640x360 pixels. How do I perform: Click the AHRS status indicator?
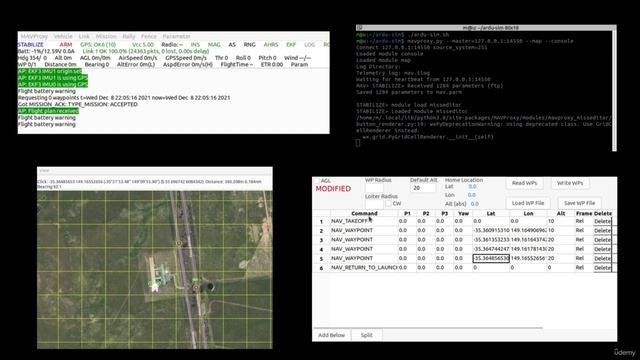(x=271, y=44)
